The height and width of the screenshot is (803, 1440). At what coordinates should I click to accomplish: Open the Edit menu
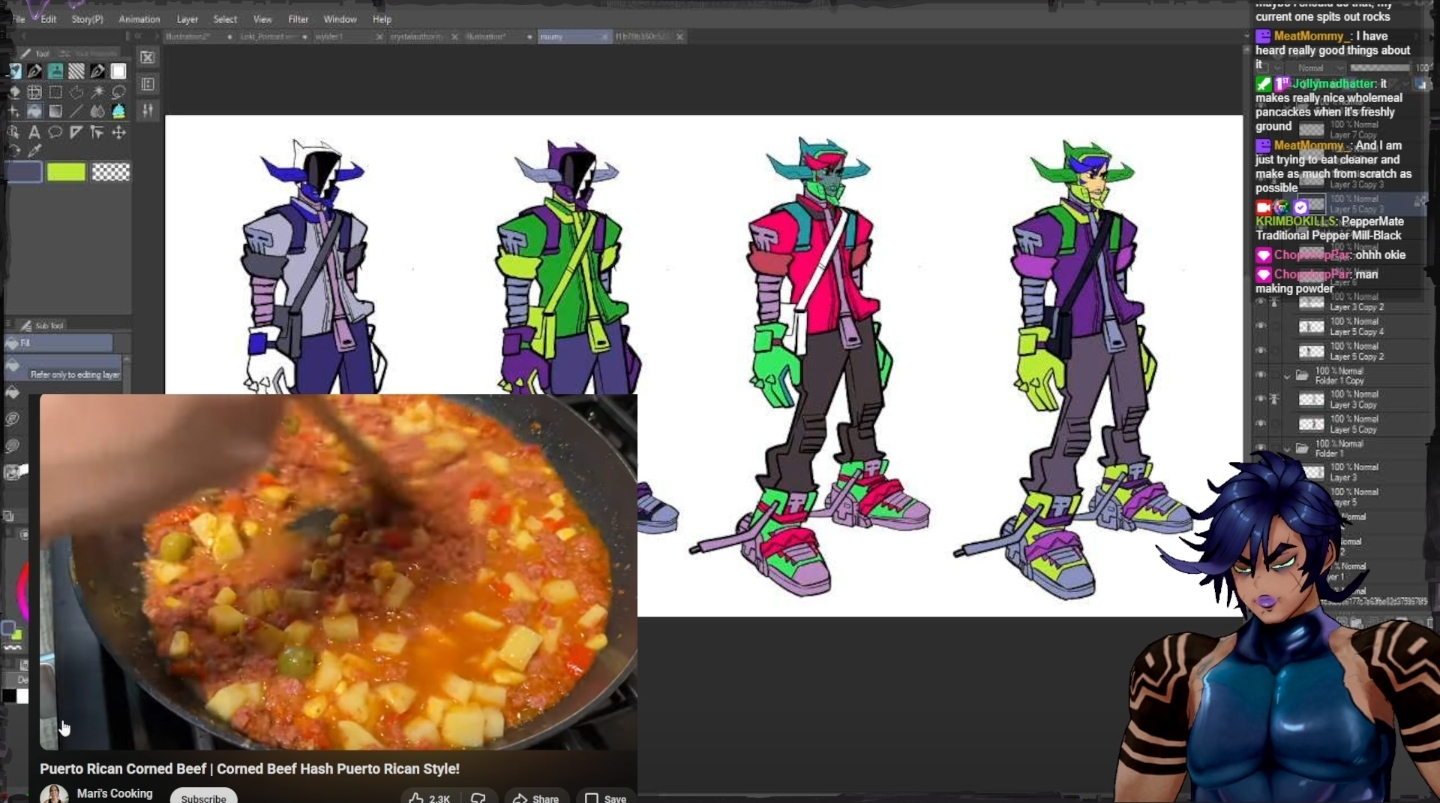tap(48, 19)
